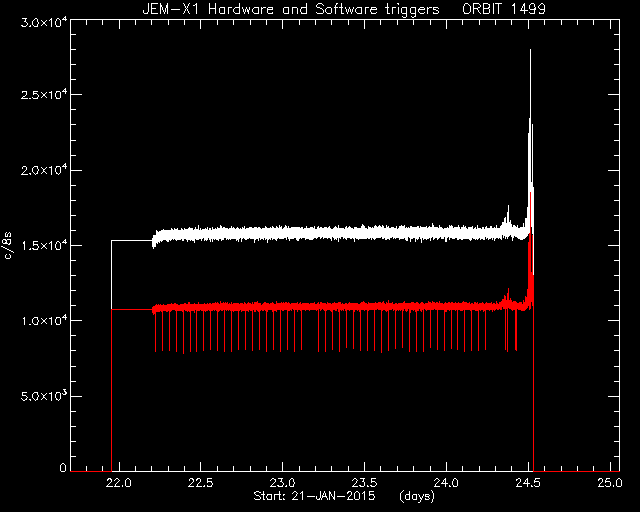Click the JEM-X1 Hardware and Software triggers title
Screen dimensions: 640x512
[291, 9]
